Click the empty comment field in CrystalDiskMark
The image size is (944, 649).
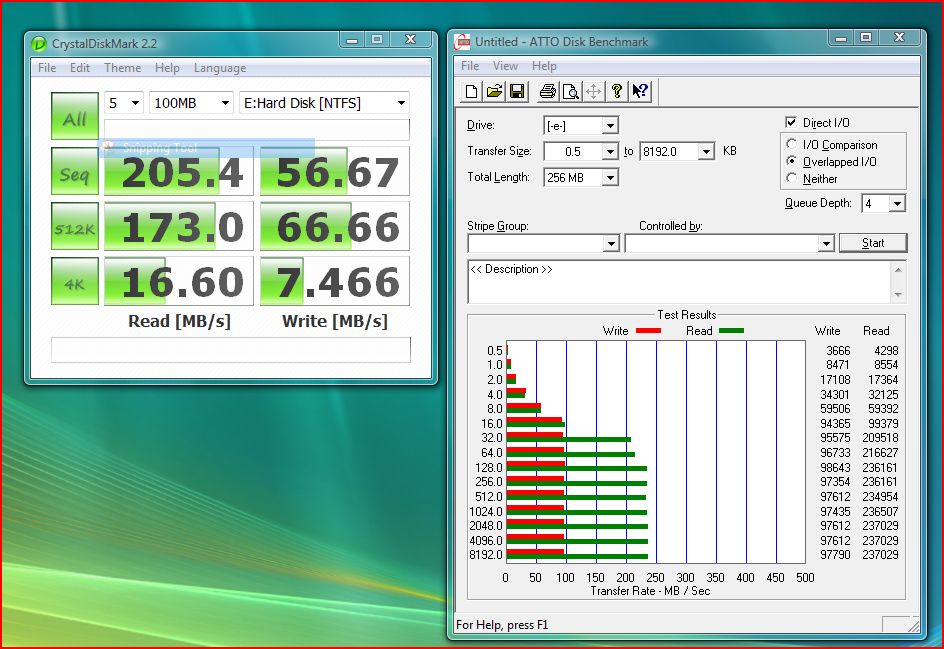(x=231, y=350)
